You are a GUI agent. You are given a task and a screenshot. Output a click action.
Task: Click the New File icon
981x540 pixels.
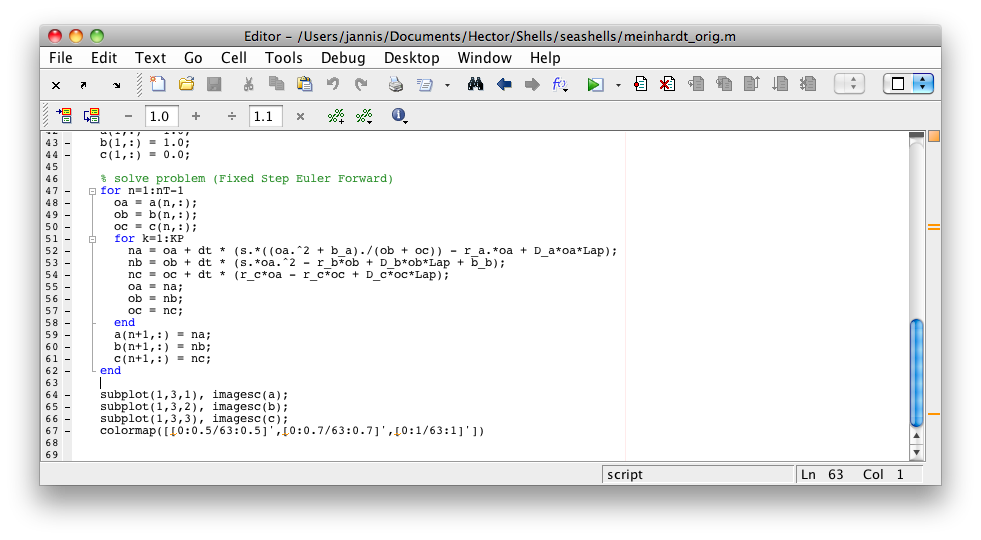(x=158, y=85)
